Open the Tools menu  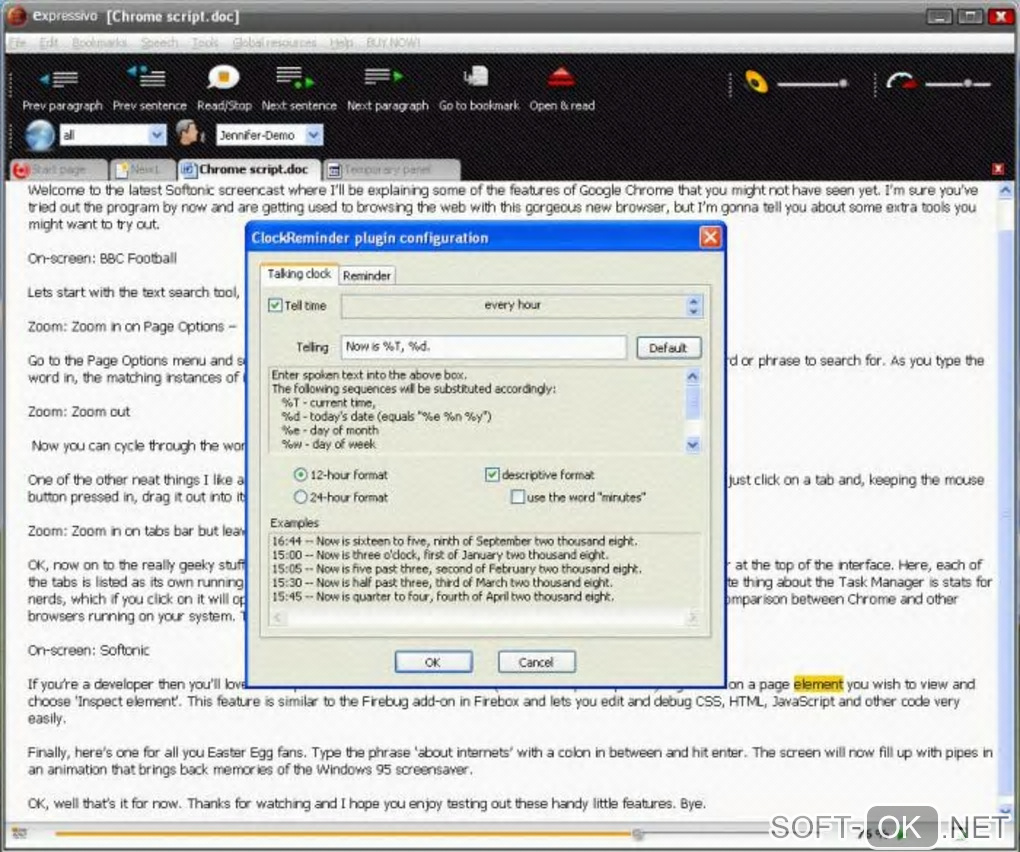pyautogui.click(x=205, y=42)
